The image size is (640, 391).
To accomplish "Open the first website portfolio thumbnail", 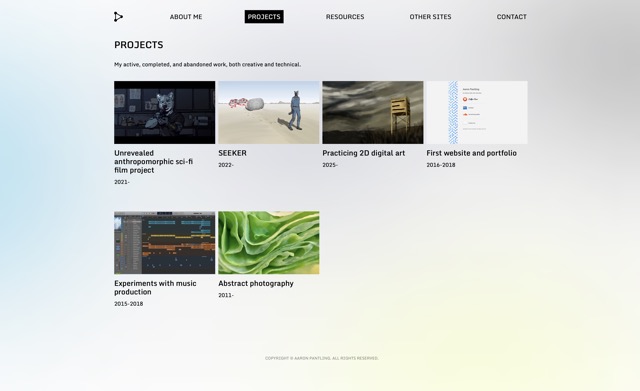I will (477, 112).
